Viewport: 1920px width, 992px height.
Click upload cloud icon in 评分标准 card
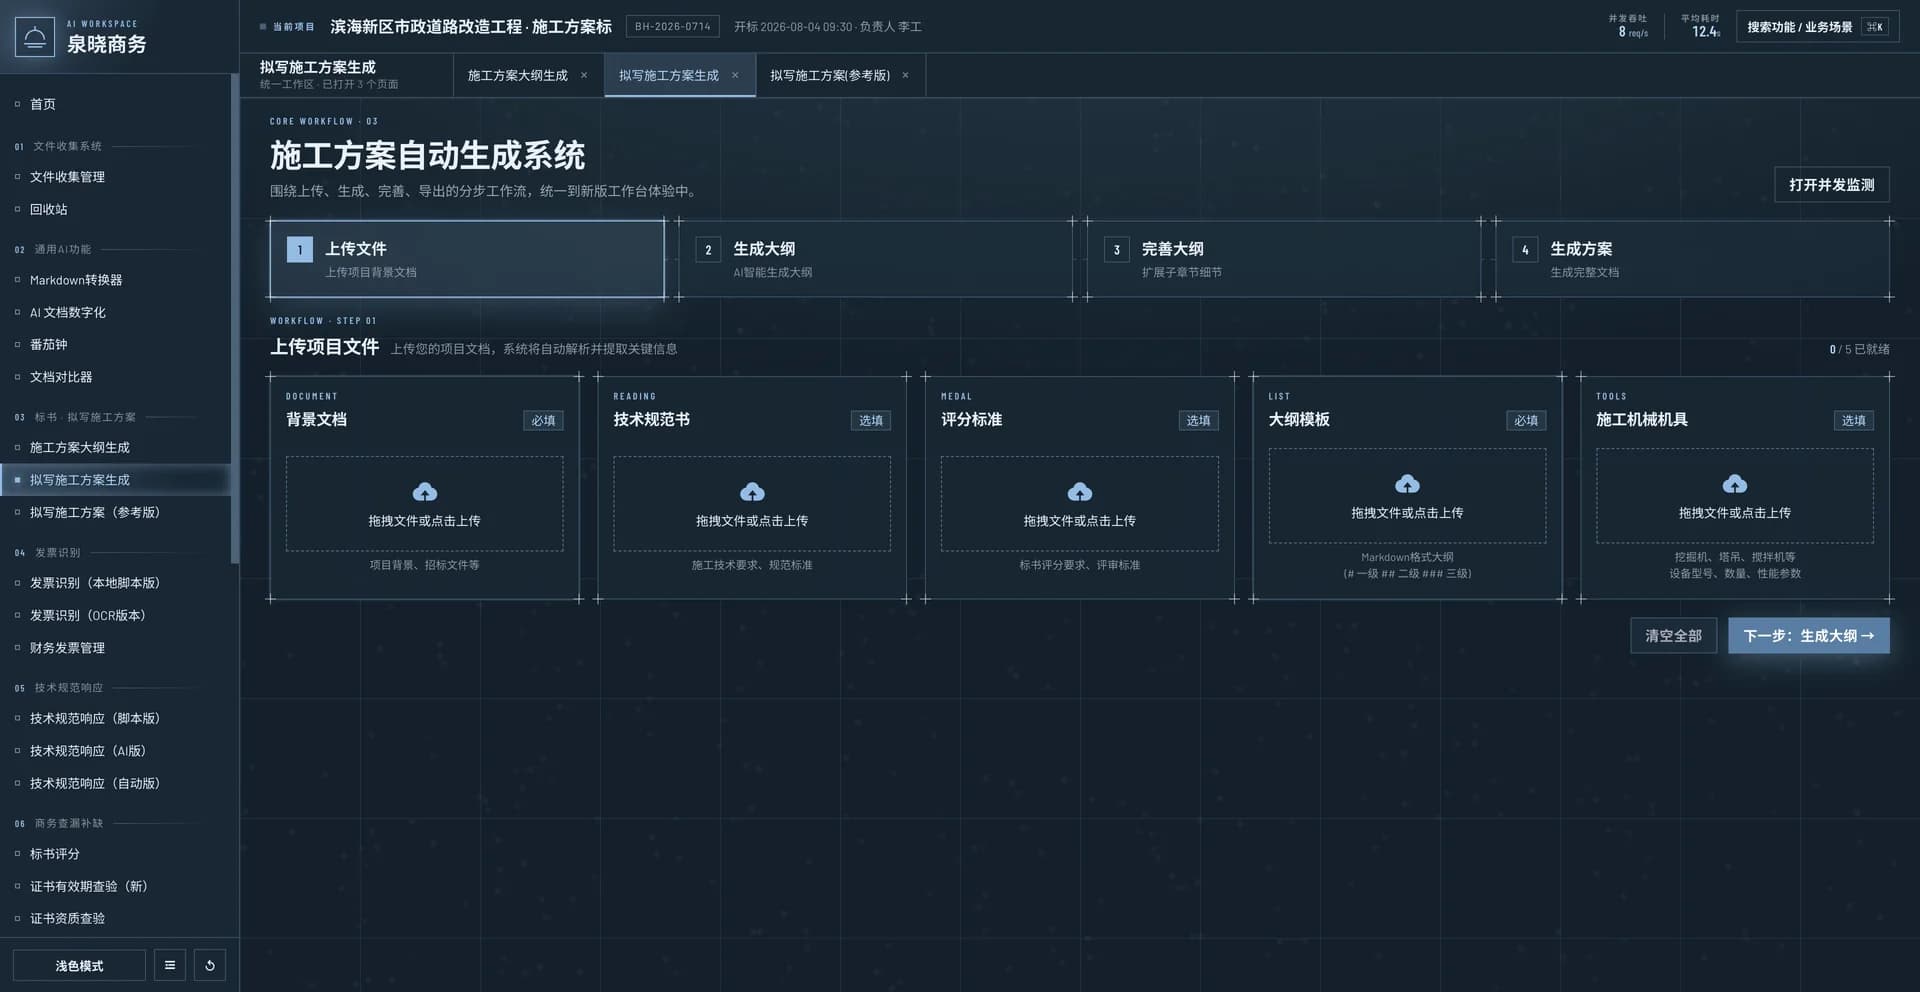[x=1080, y=492]
